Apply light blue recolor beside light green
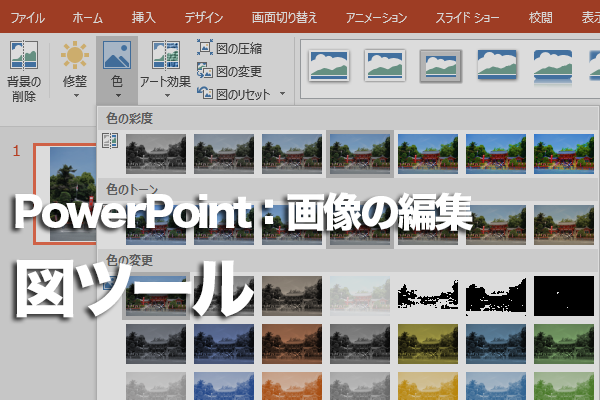The height and width of the screenshot is (400, 600). pyautogui.click(x=496, y=386)
